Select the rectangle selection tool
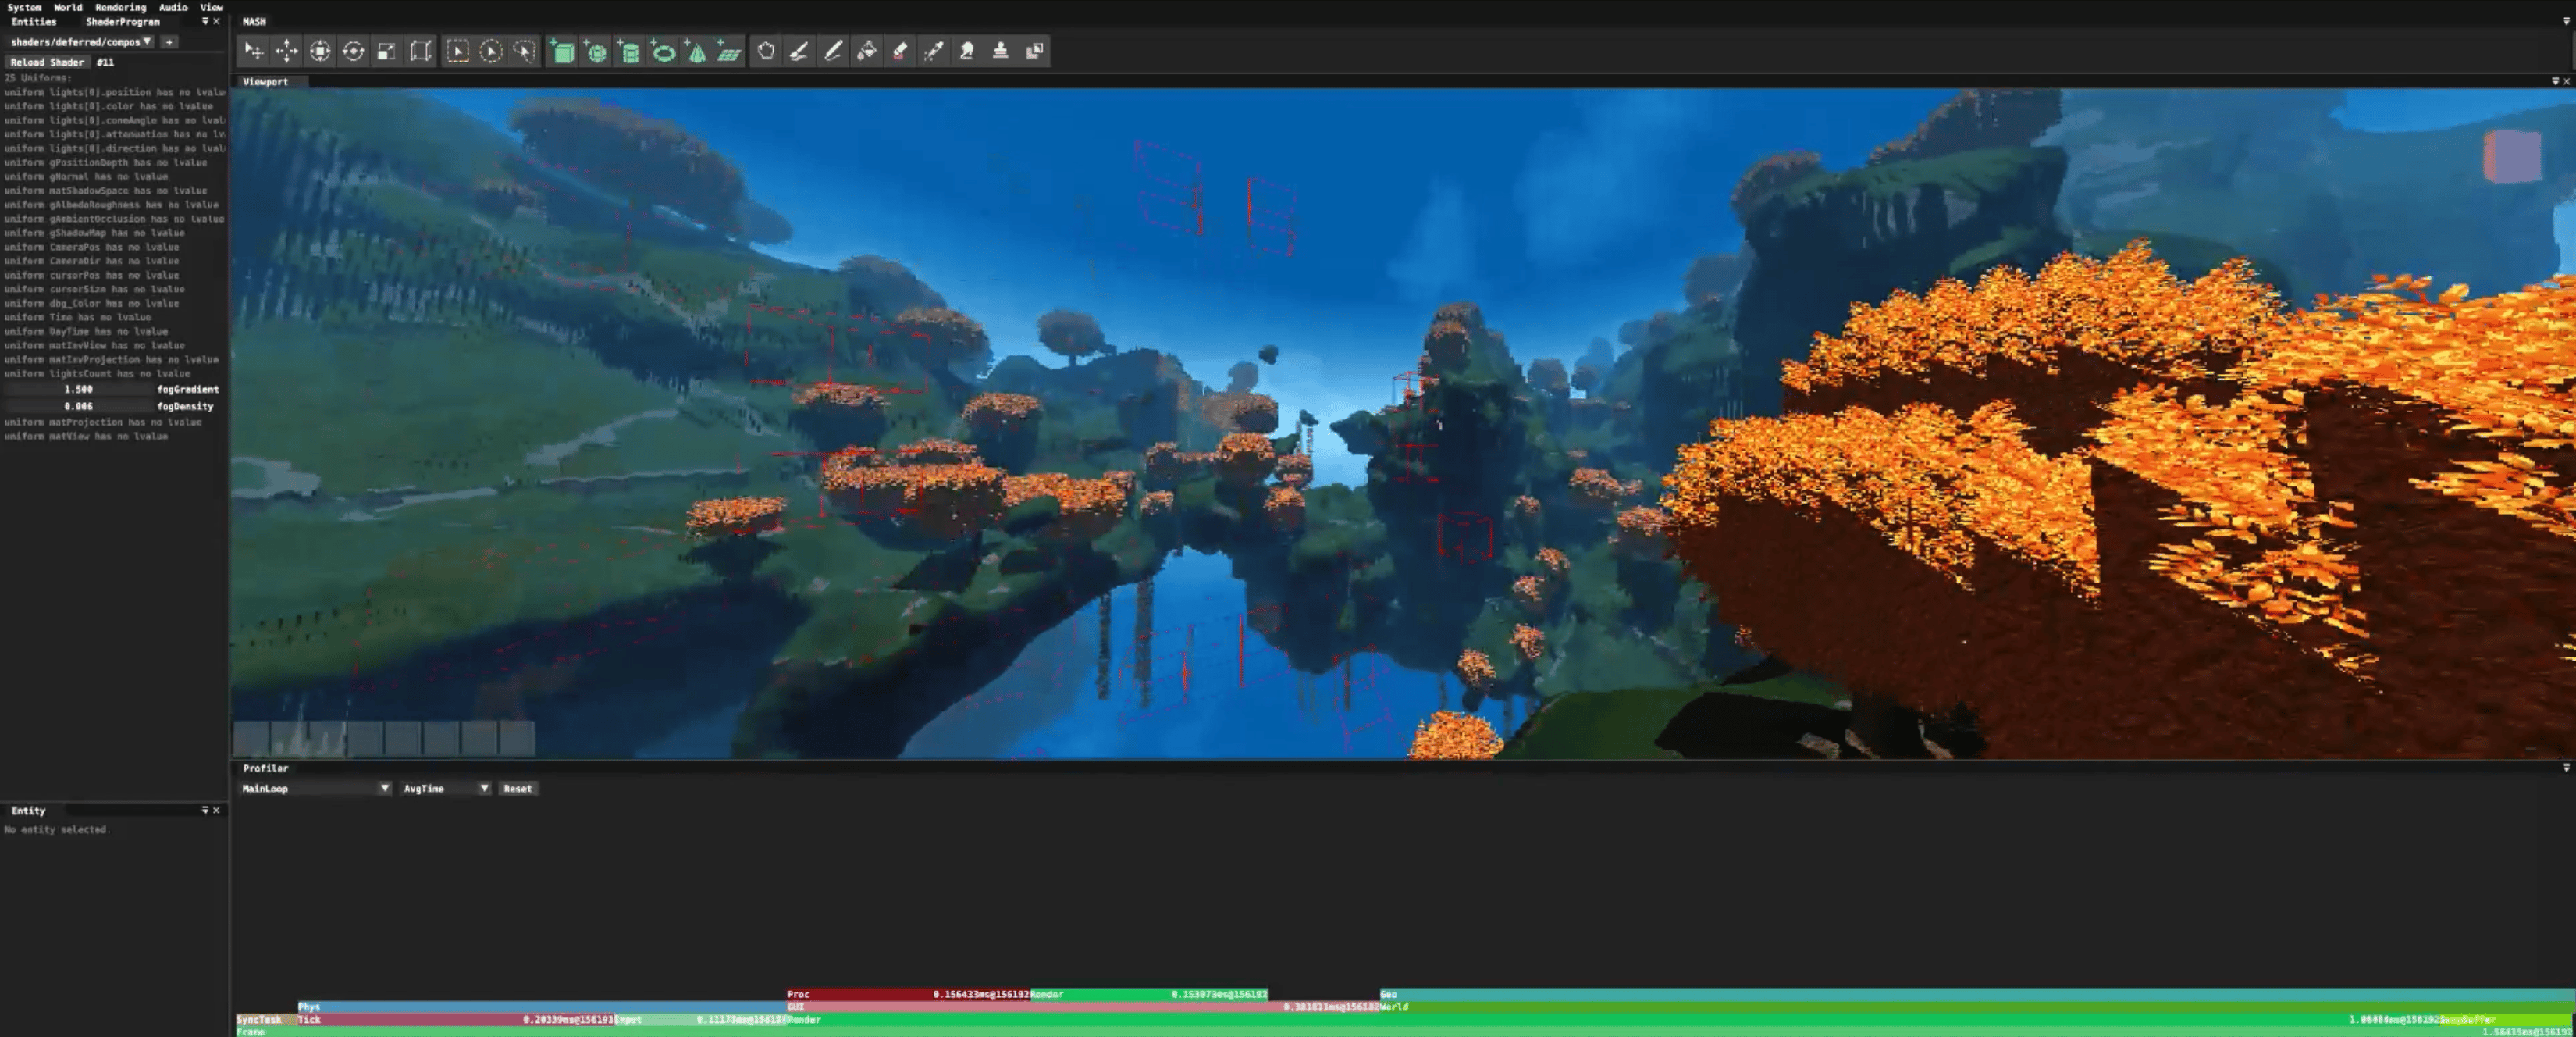 457,51
